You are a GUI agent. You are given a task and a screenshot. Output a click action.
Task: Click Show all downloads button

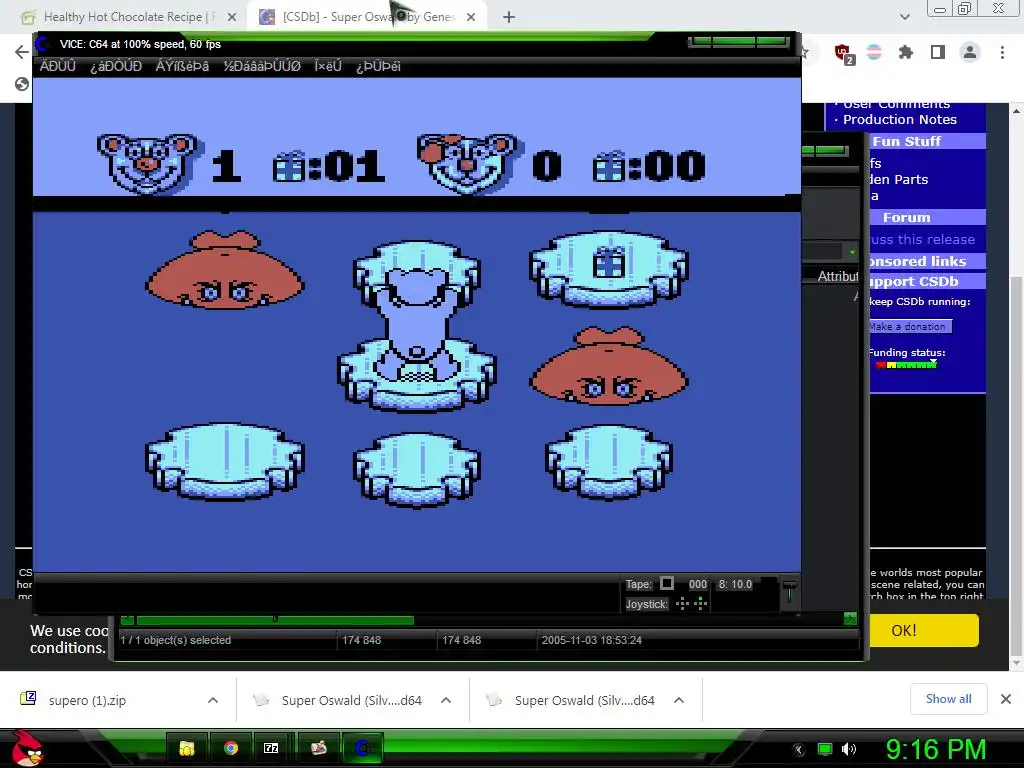click(x=948, y=699)
